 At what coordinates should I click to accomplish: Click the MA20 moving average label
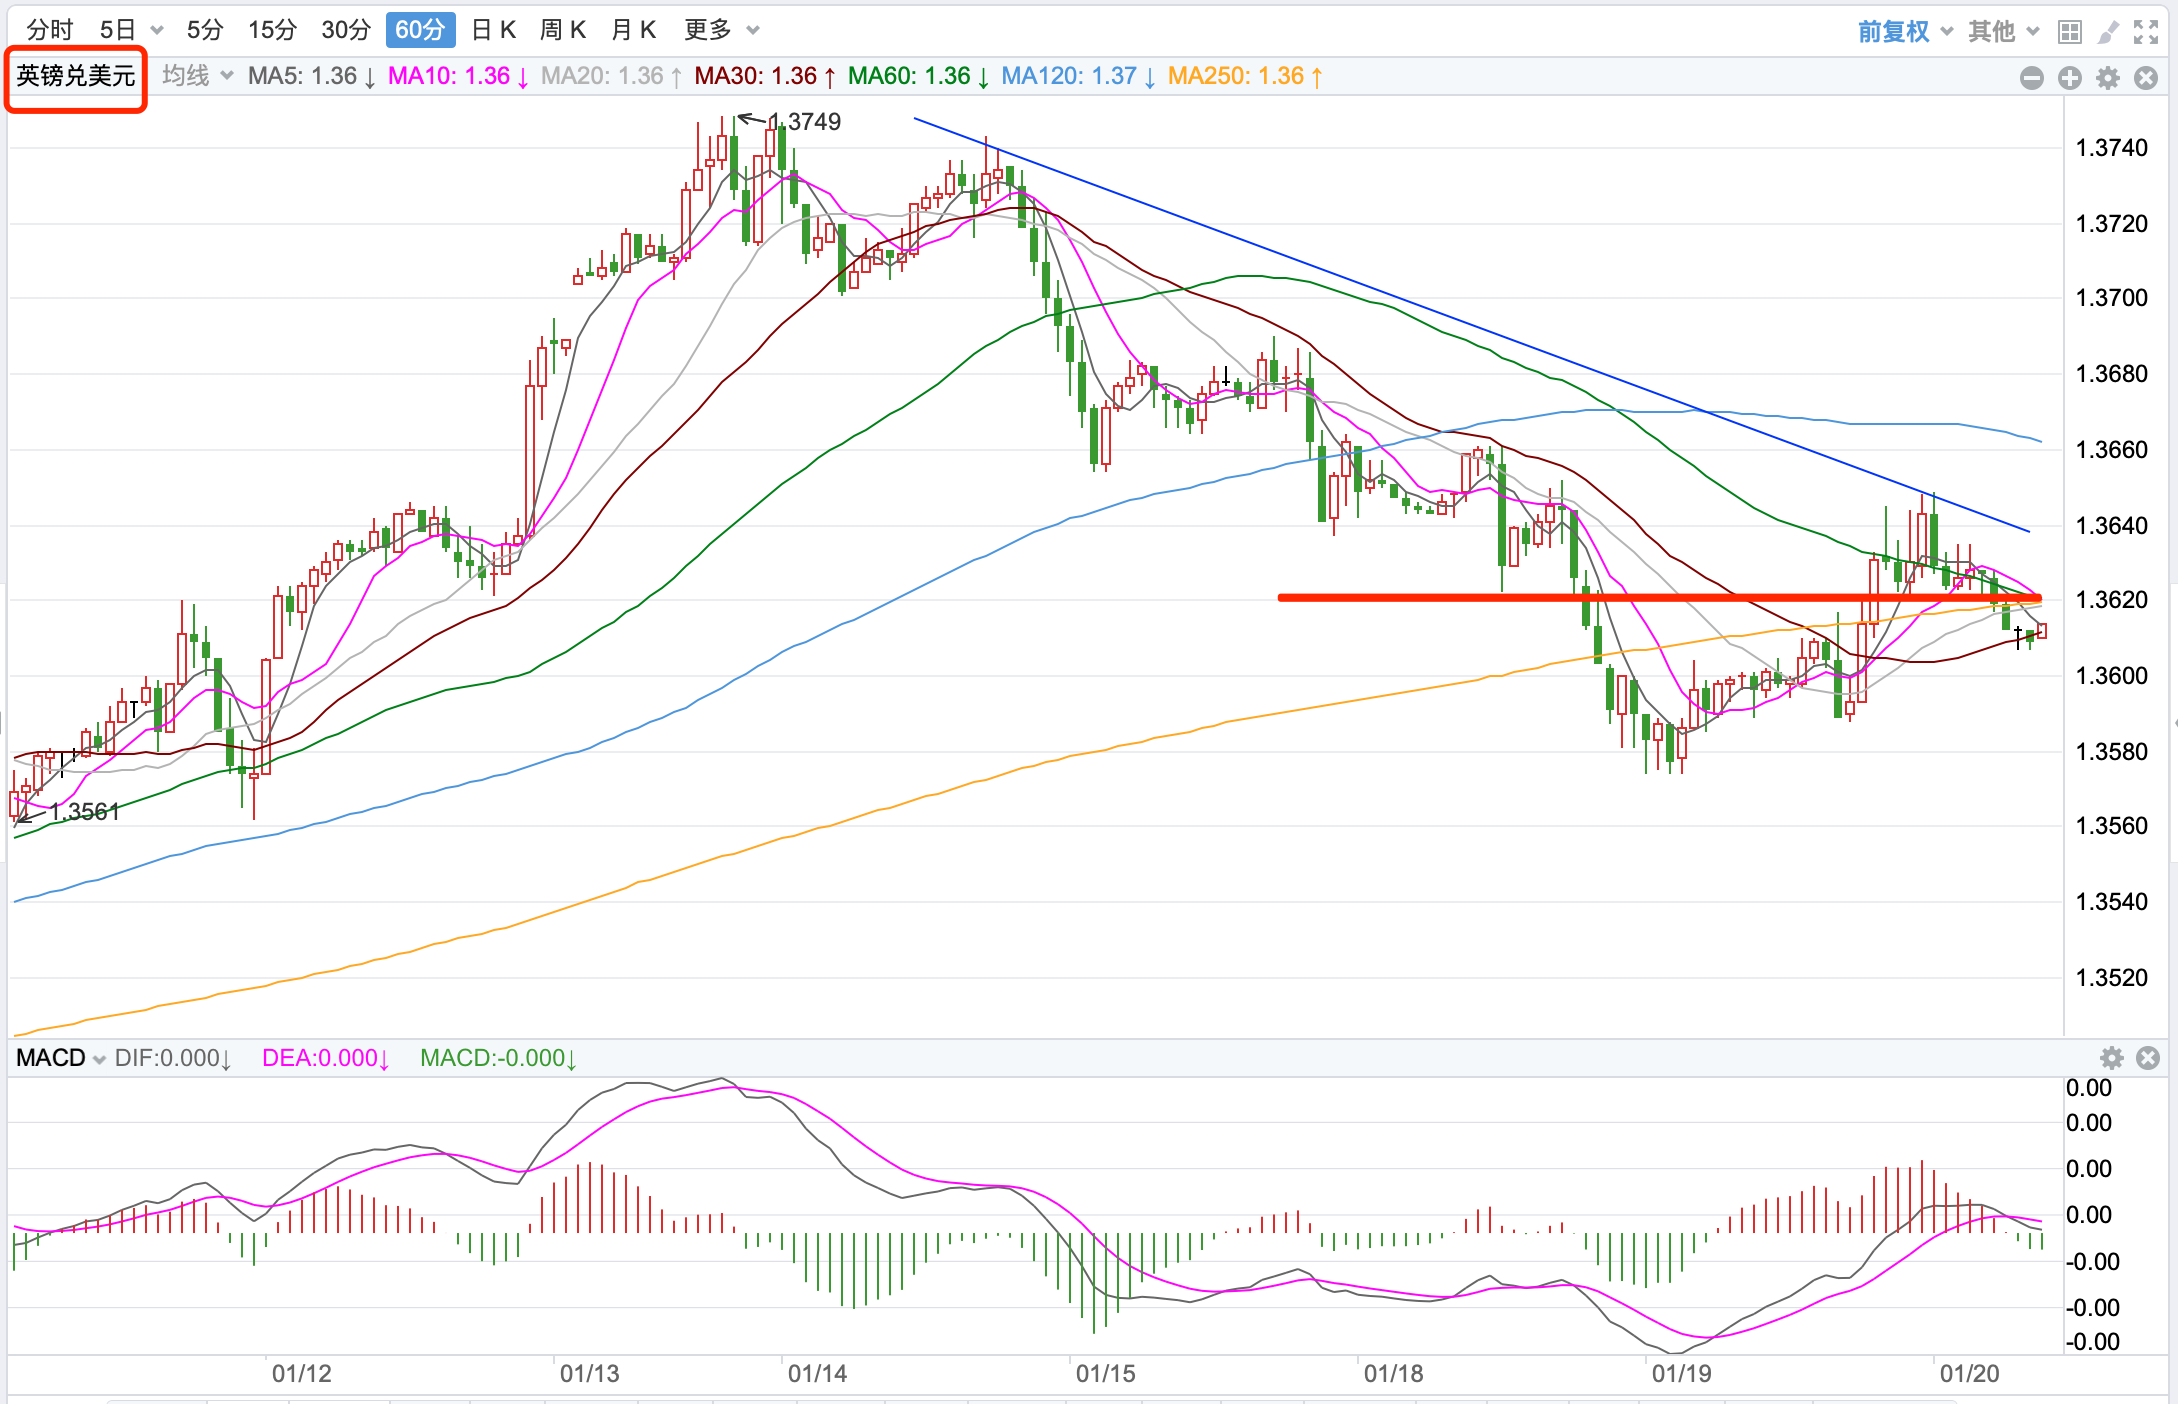pos(612,76)
